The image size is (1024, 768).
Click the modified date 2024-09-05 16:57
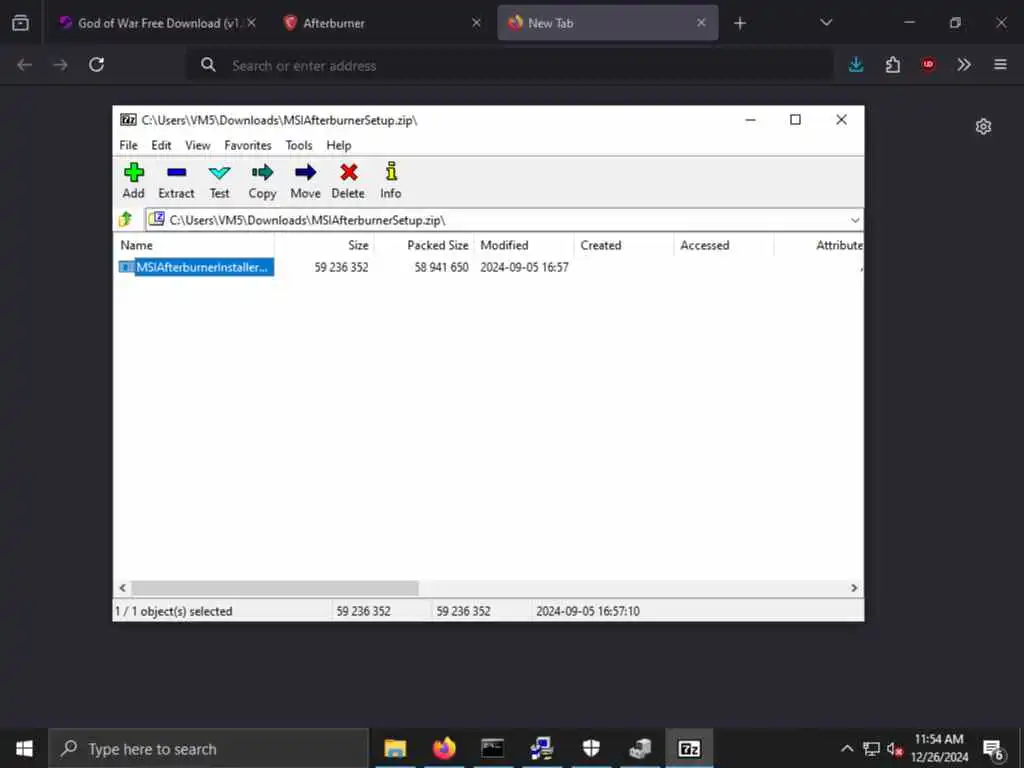pyautogui.click(x=524, y=267)
